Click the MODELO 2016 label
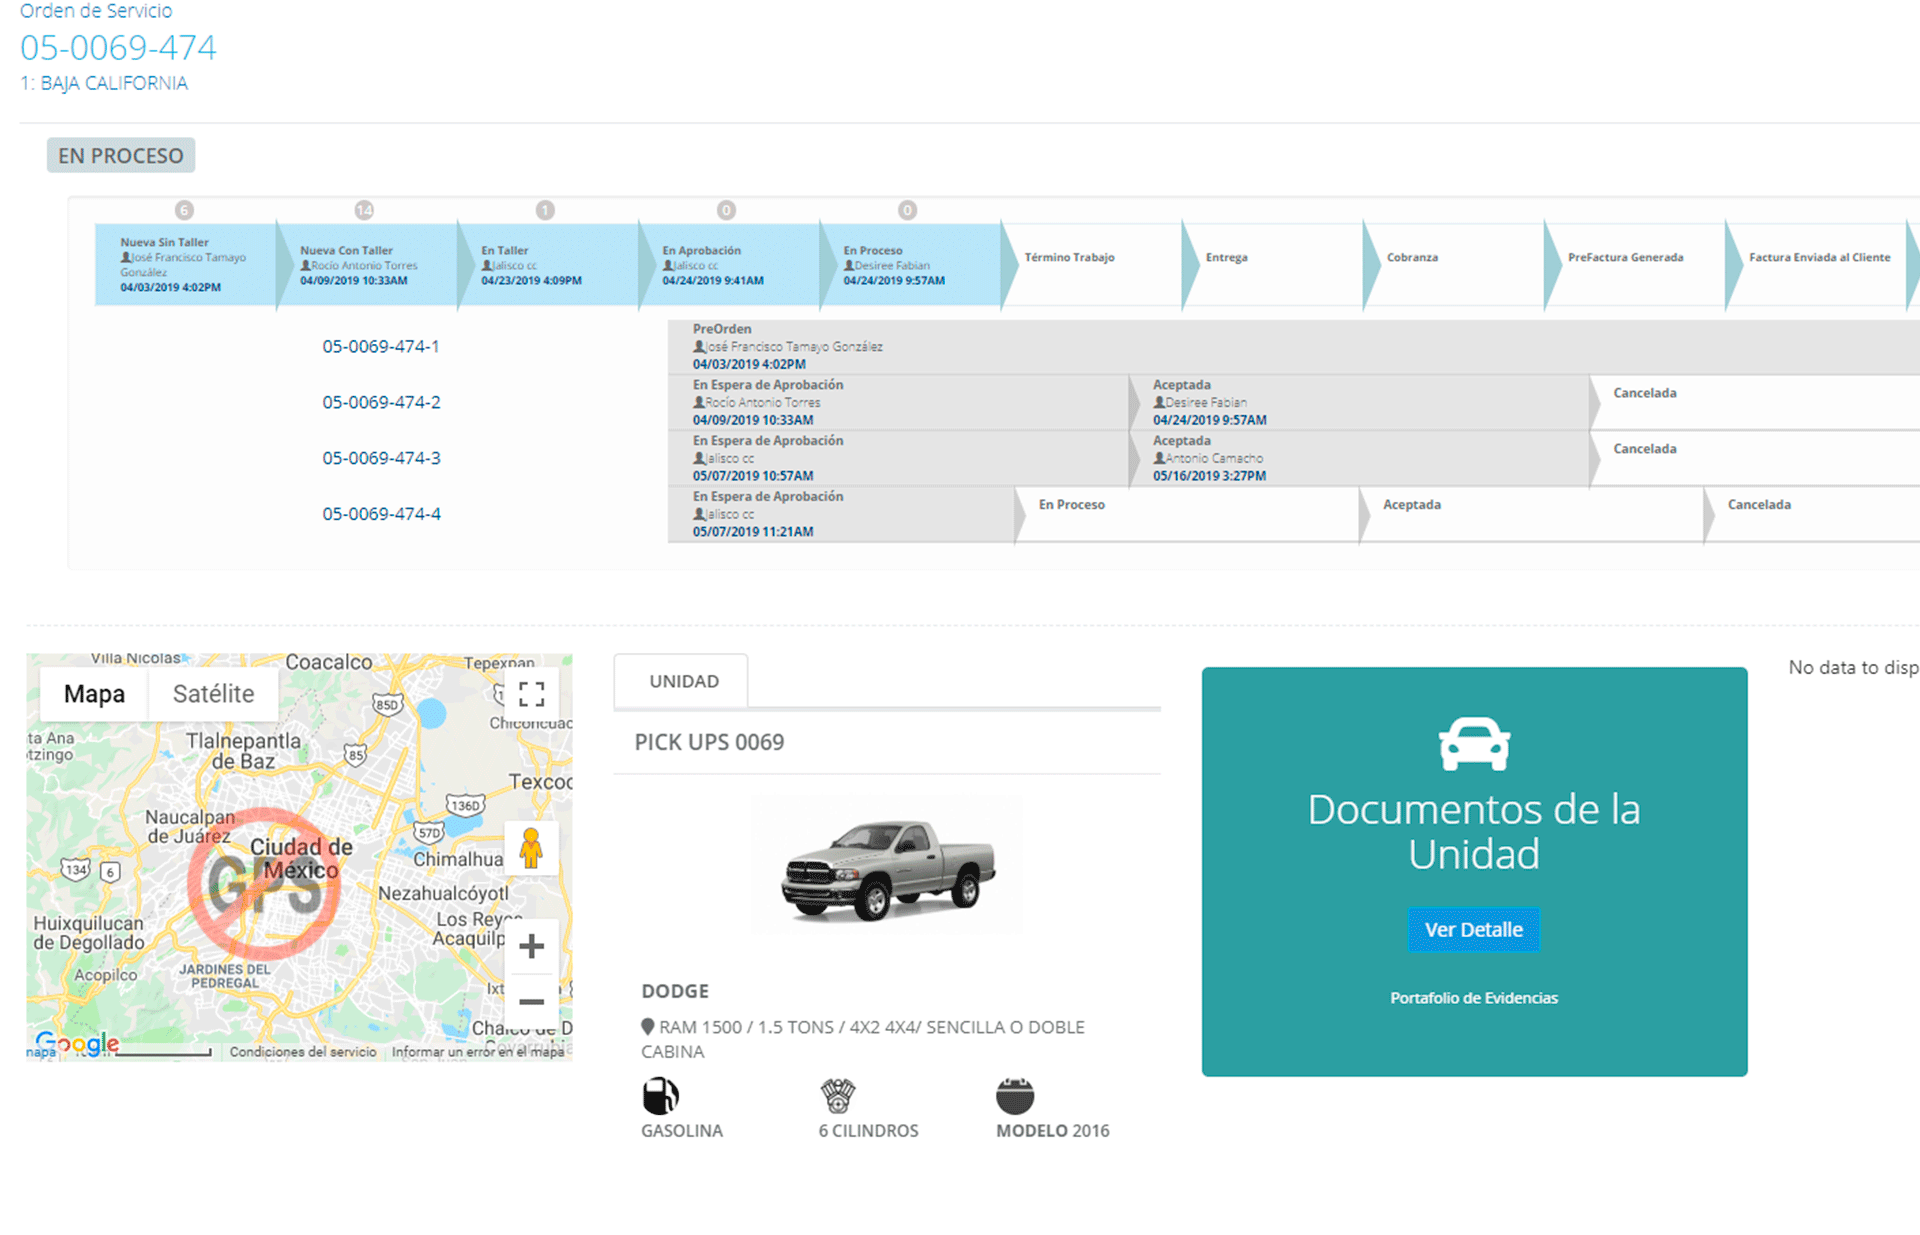Screen dimensions: 1920x1235 (1053, 1131)
